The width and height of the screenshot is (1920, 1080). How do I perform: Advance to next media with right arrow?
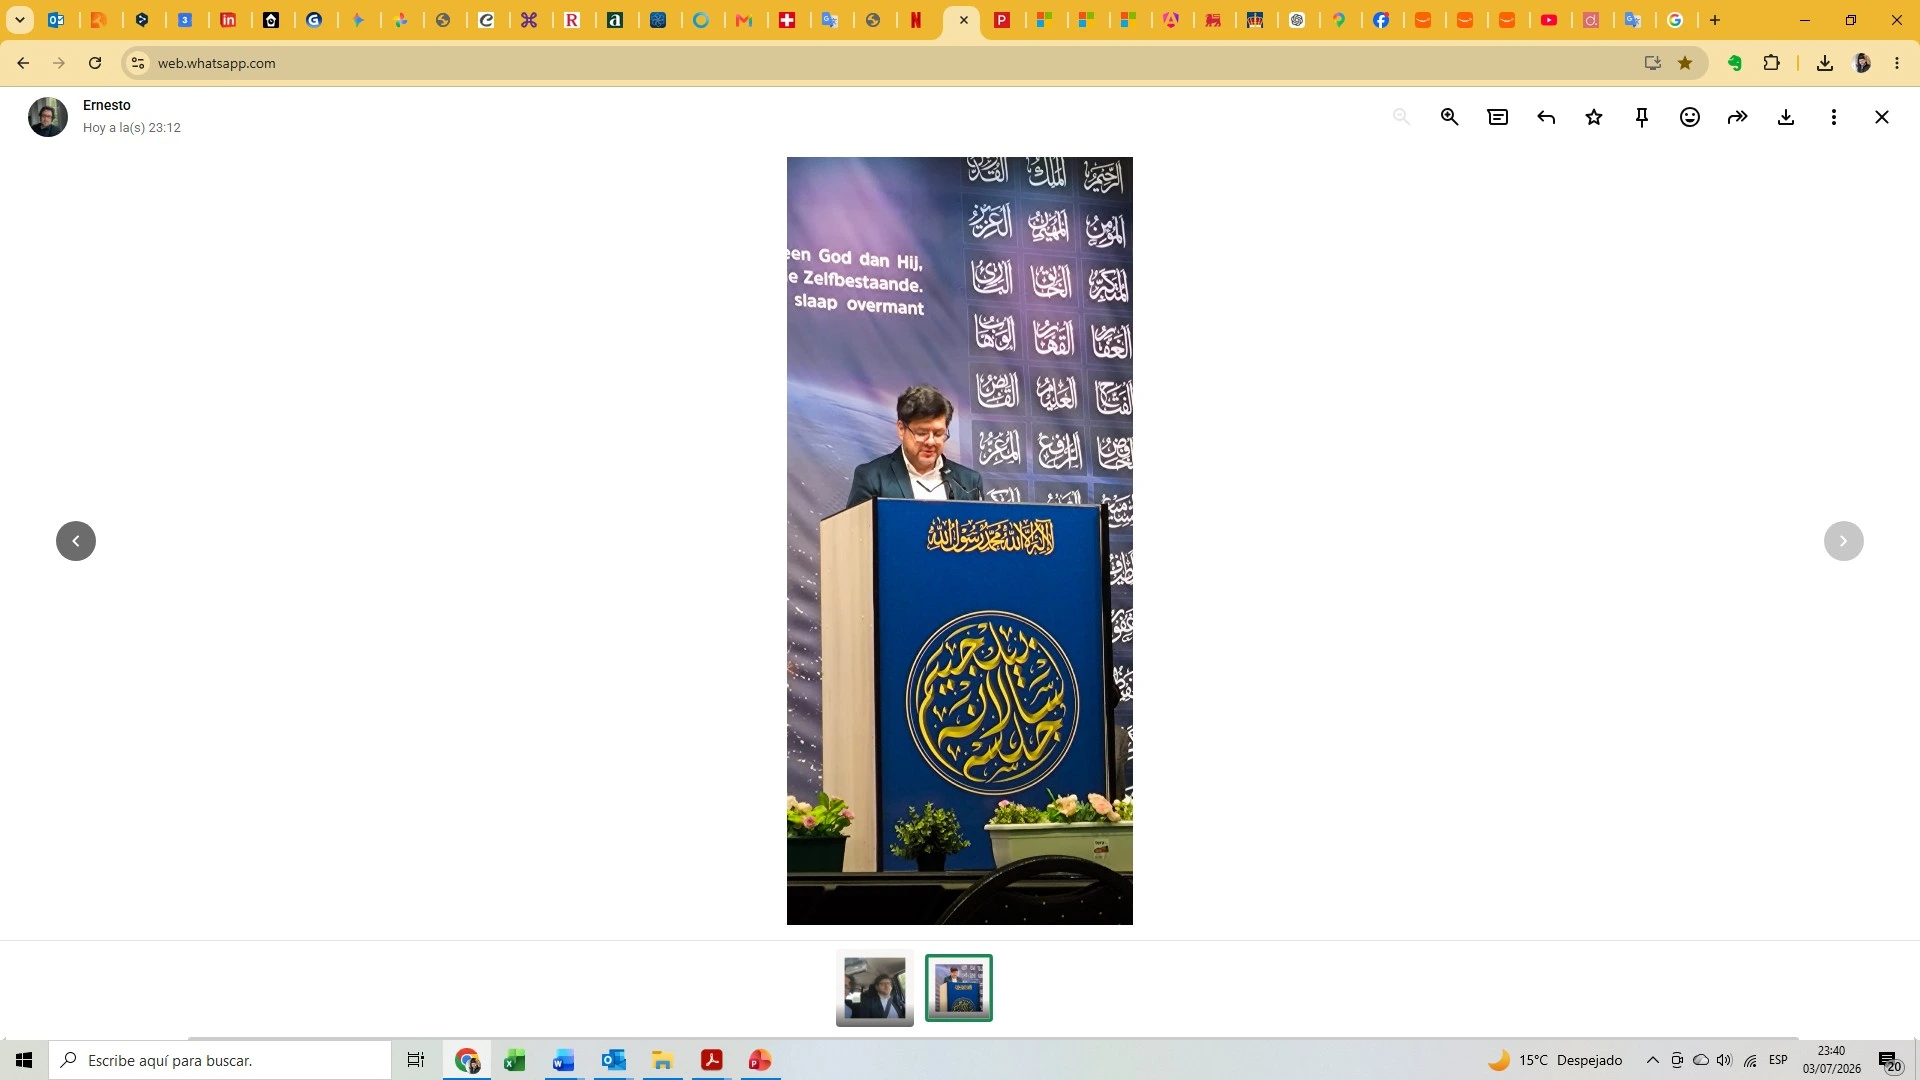(x=1844, y=541)
